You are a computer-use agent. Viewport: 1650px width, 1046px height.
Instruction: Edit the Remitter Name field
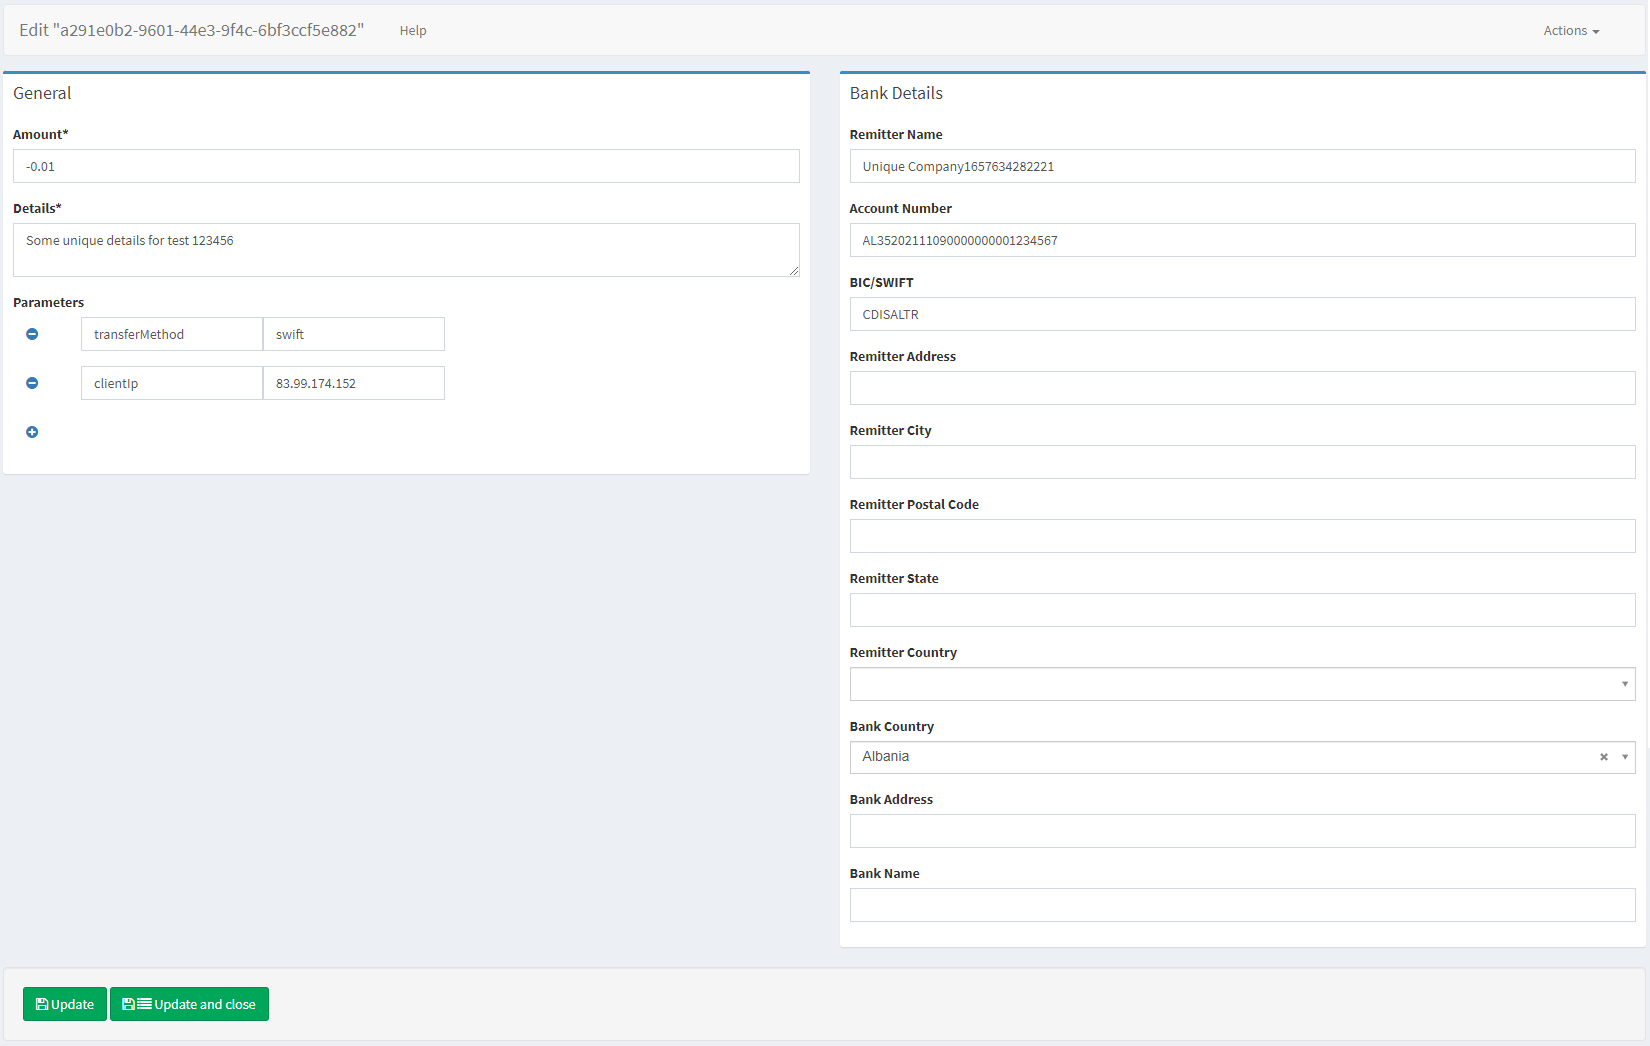pos(1241,166)
